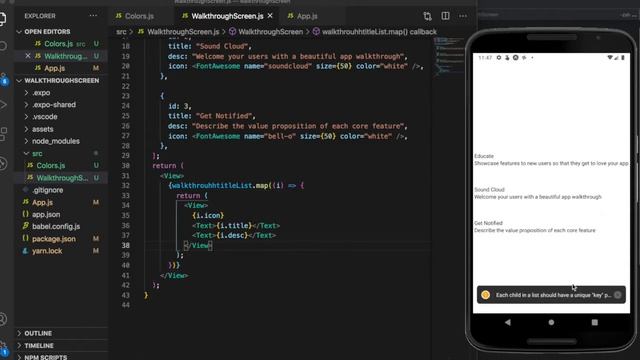Click 'Get Notified' text in emulator
The height and width of the screenshot is (360, 640).
488,223
